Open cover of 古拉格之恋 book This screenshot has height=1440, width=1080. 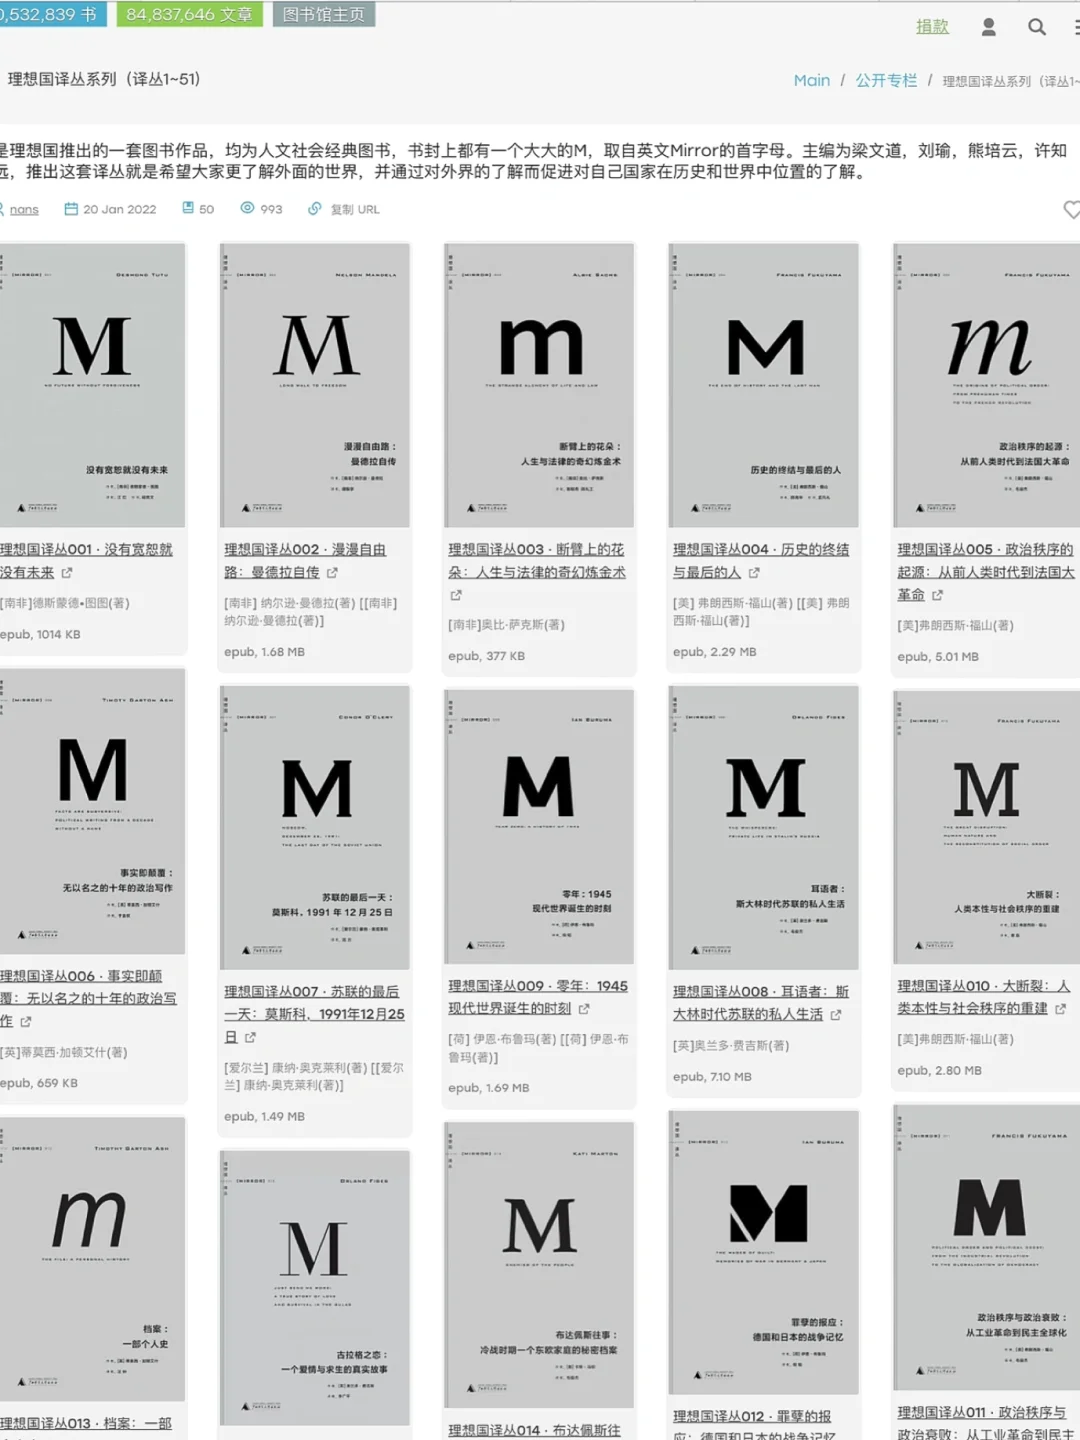coord(315,1287)
